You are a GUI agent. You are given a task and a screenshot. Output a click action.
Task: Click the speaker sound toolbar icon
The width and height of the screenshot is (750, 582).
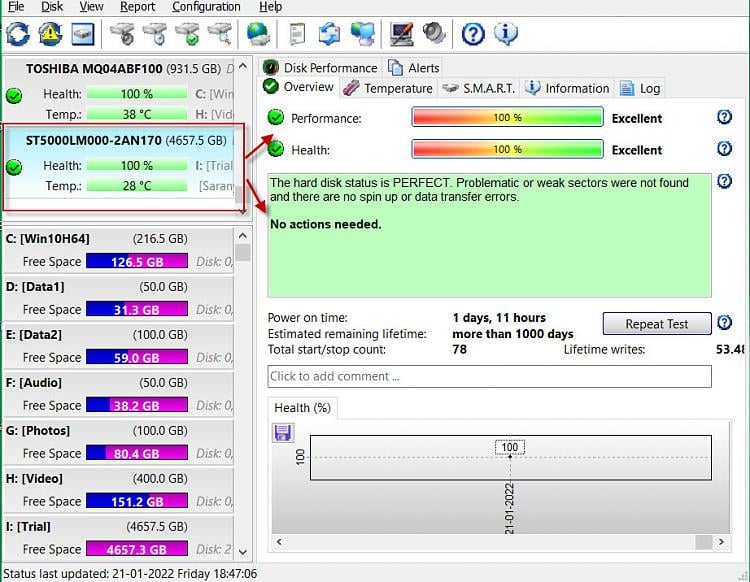434,34
